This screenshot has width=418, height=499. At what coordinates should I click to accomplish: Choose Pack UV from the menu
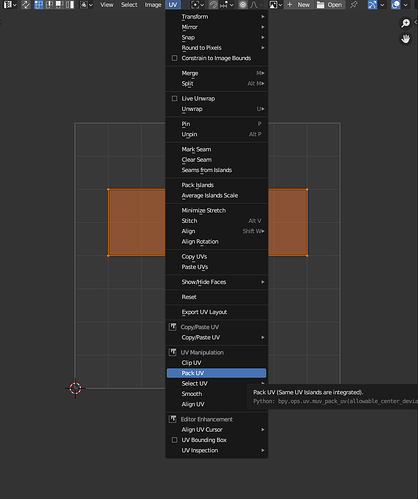pos(217,373)
